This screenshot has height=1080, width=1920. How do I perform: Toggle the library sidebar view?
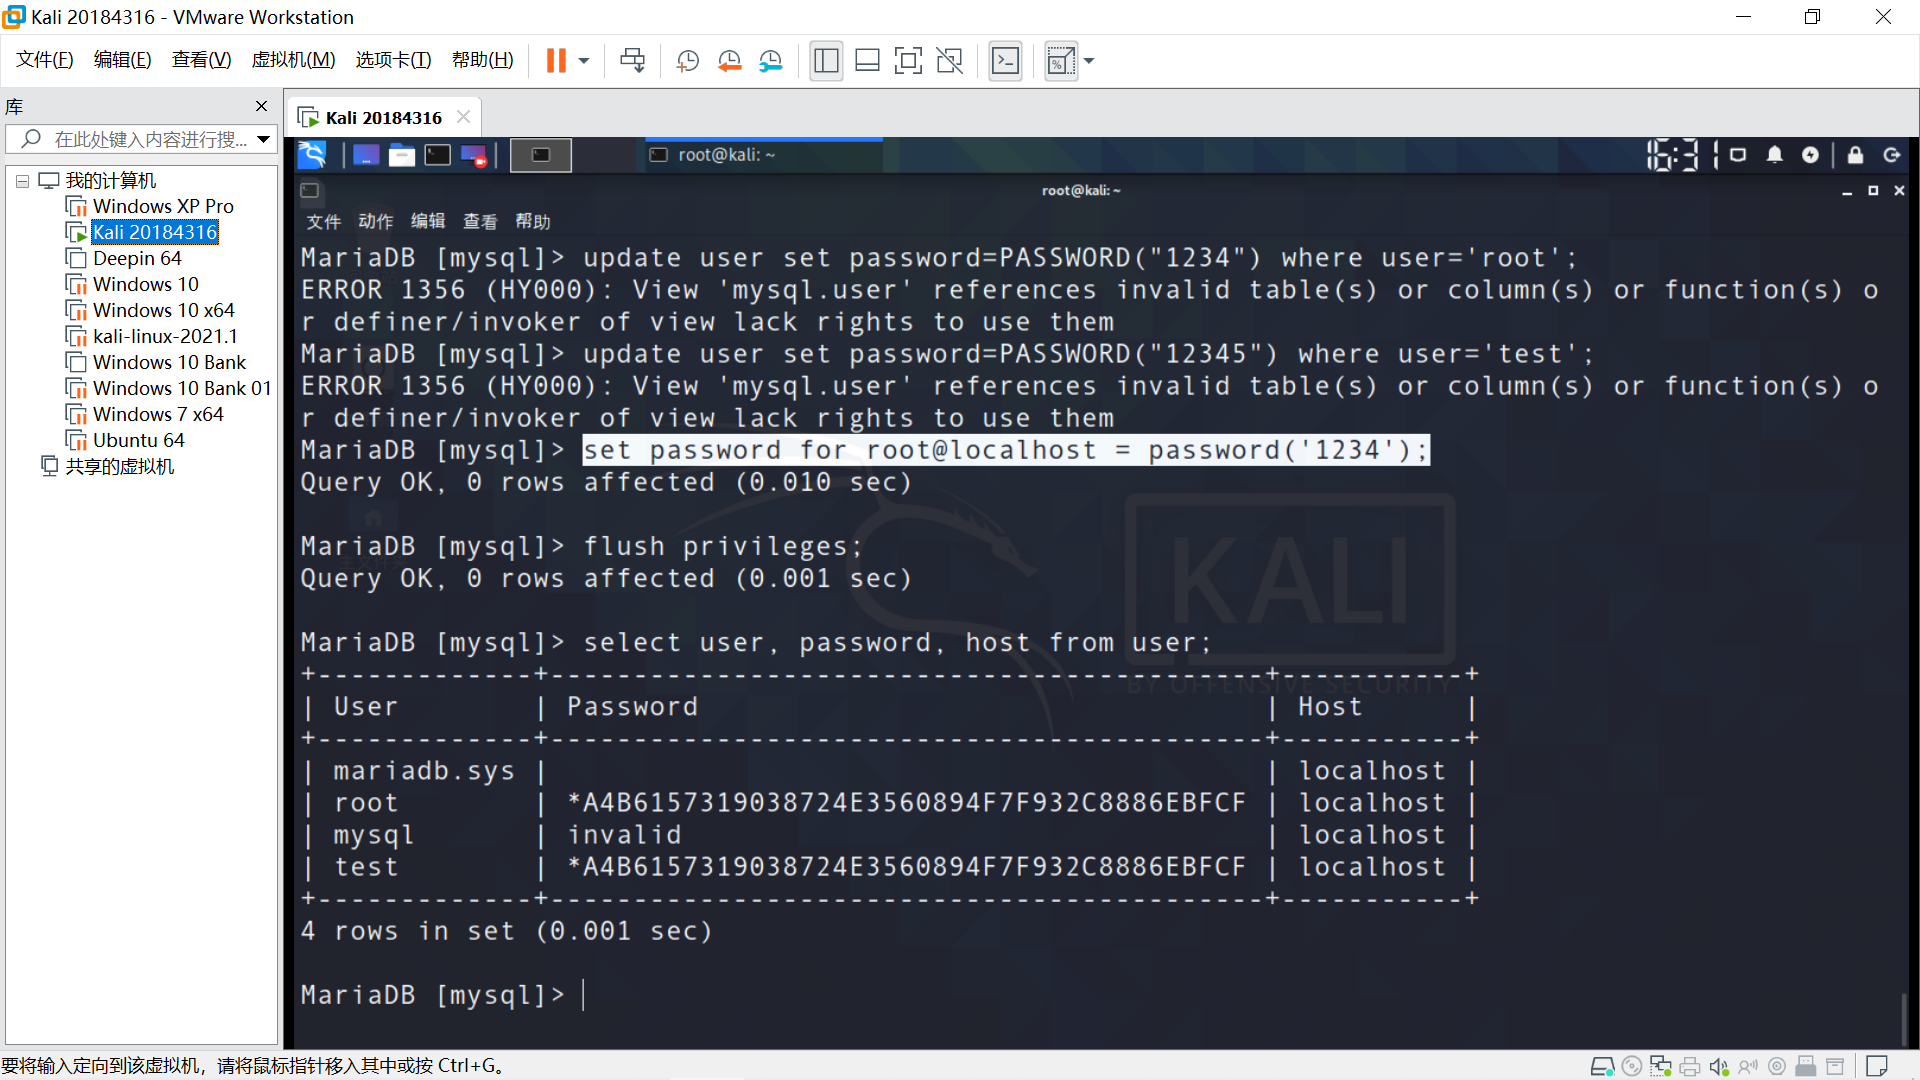(826, 61)
